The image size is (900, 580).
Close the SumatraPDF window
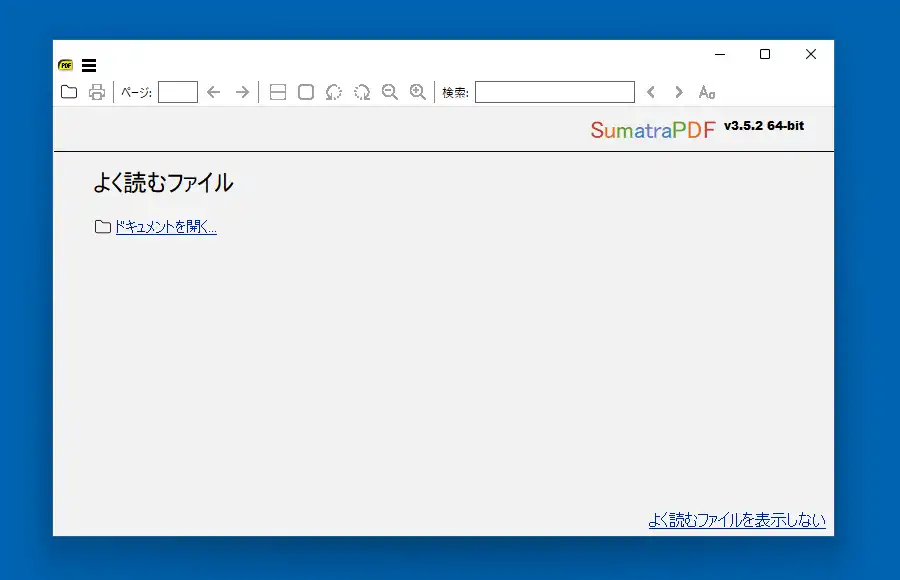tap(810, 54)
